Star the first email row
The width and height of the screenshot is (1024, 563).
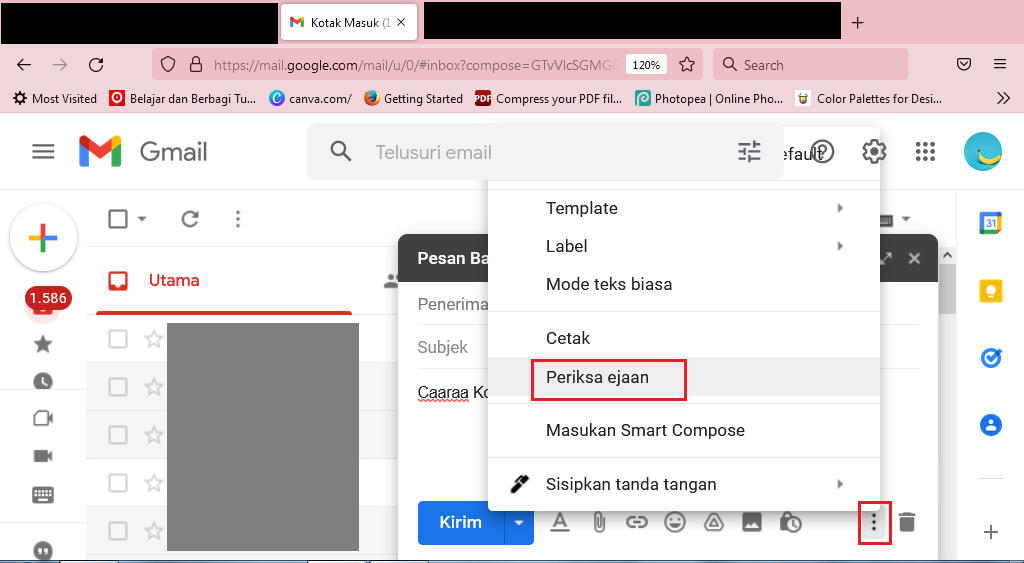point(153,340)
